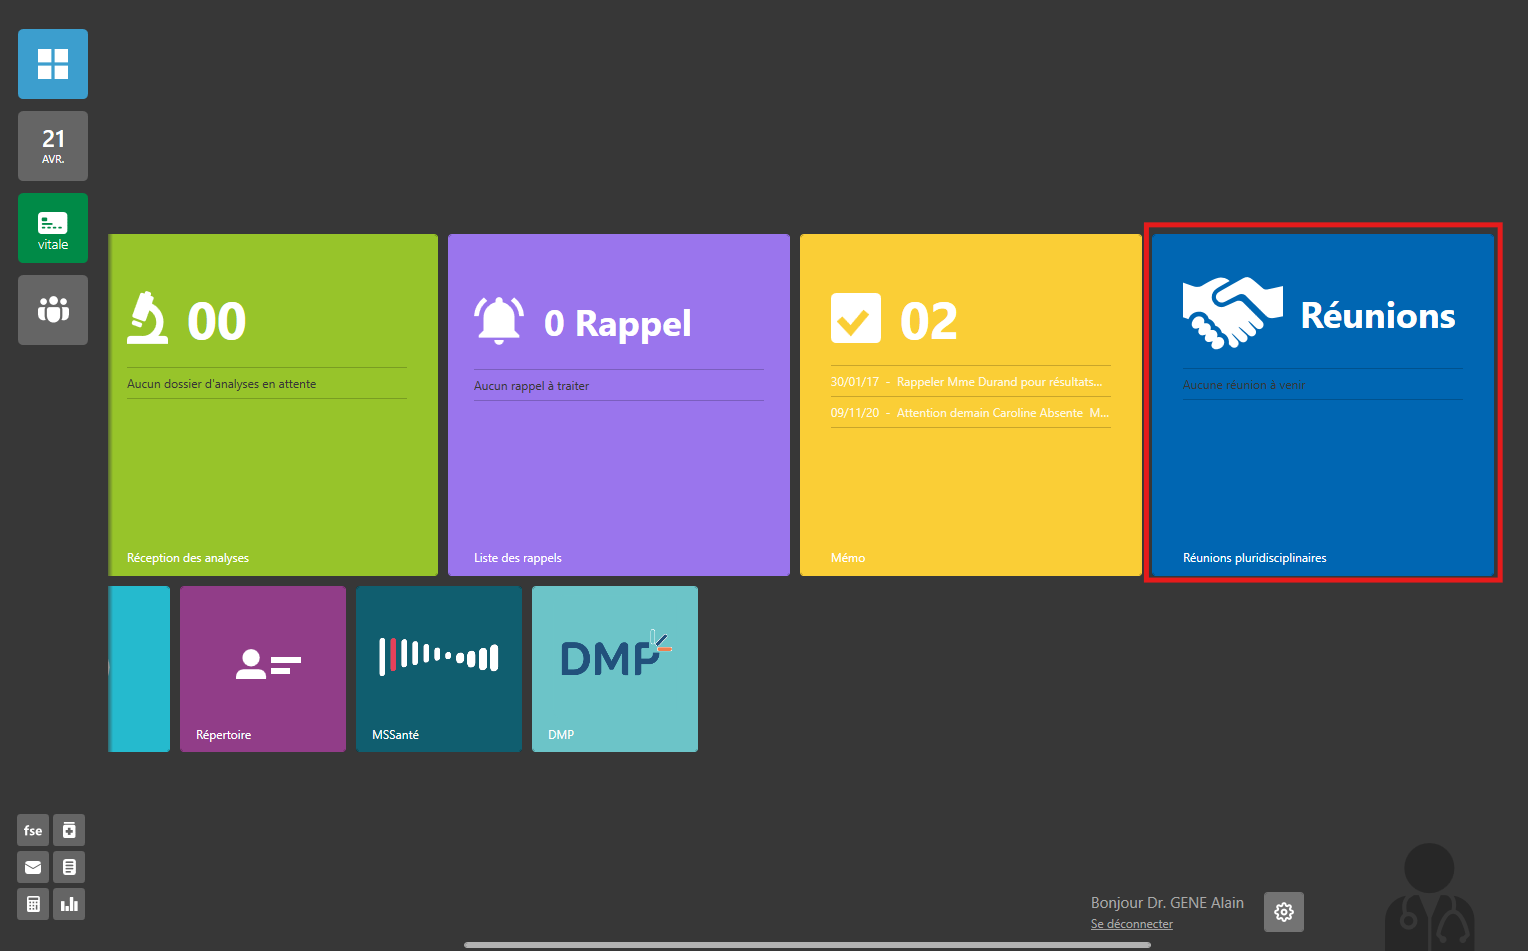The image size is (1528, 951).
Task: Open the Réception des analyses tile
Action: pyautogui.click(x=273, y=405)
